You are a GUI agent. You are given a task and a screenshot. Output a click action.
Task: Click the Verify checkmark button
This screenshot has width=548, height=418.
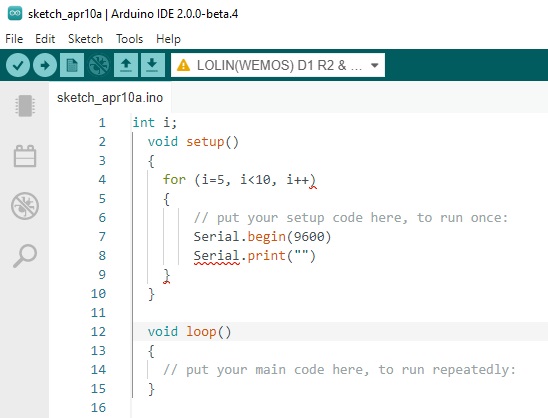[17, 65]
